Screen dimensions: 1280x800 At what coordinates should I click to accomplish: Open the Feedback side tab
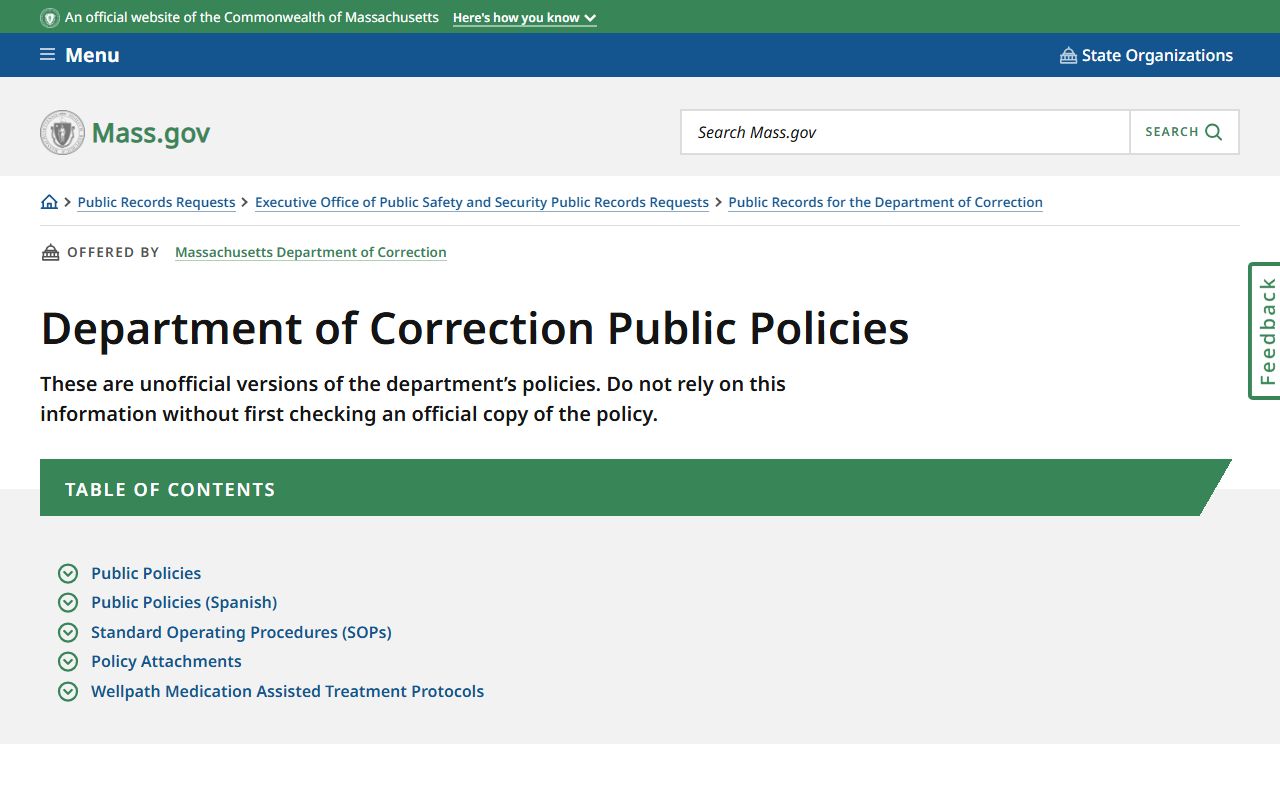pos(1265,331)
